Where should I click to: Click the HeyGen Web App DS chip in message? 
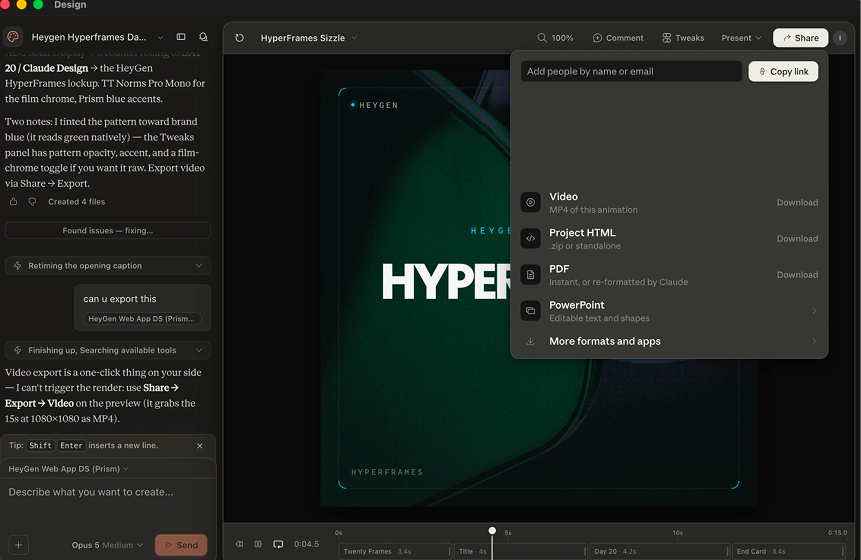[x=142, y=318]
